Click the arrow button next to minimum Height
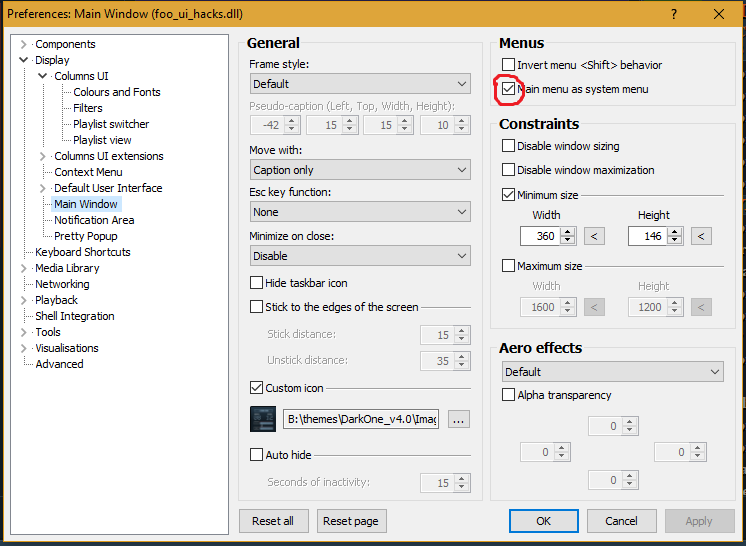This screenshot has width=746, height=546. pos(701,236)
